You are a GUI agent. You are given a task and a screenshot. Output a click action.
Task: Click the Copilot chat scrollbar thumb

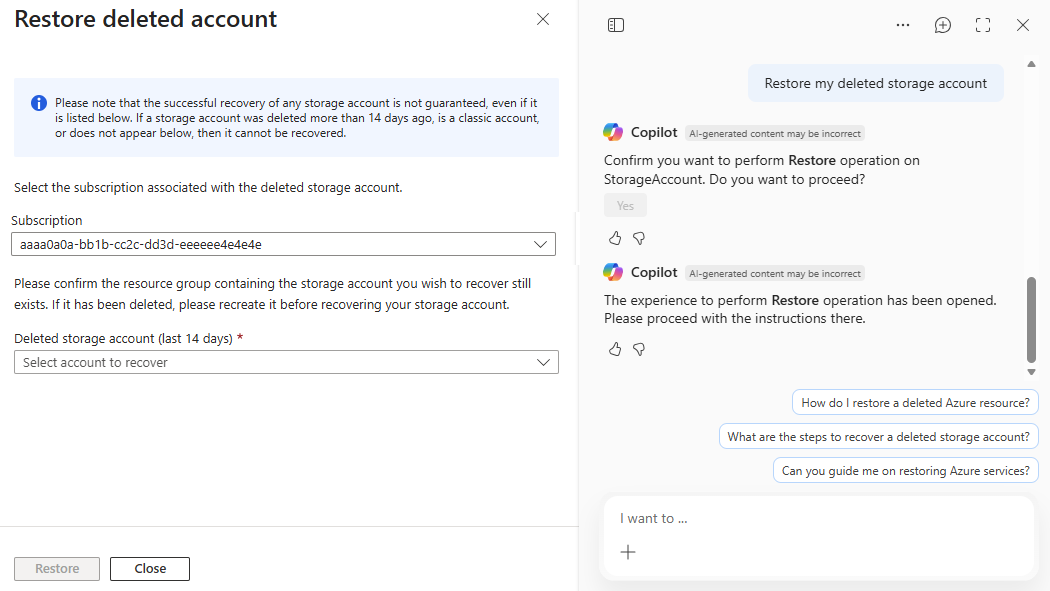coord(1031,320)
